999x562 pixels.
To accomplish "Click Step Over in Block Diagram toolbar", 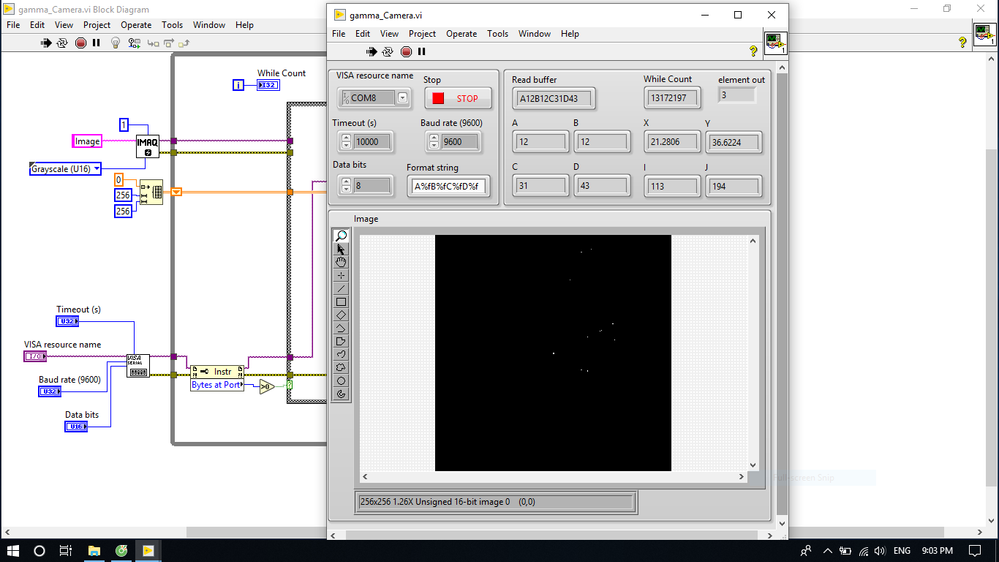I will coord(169,43).
